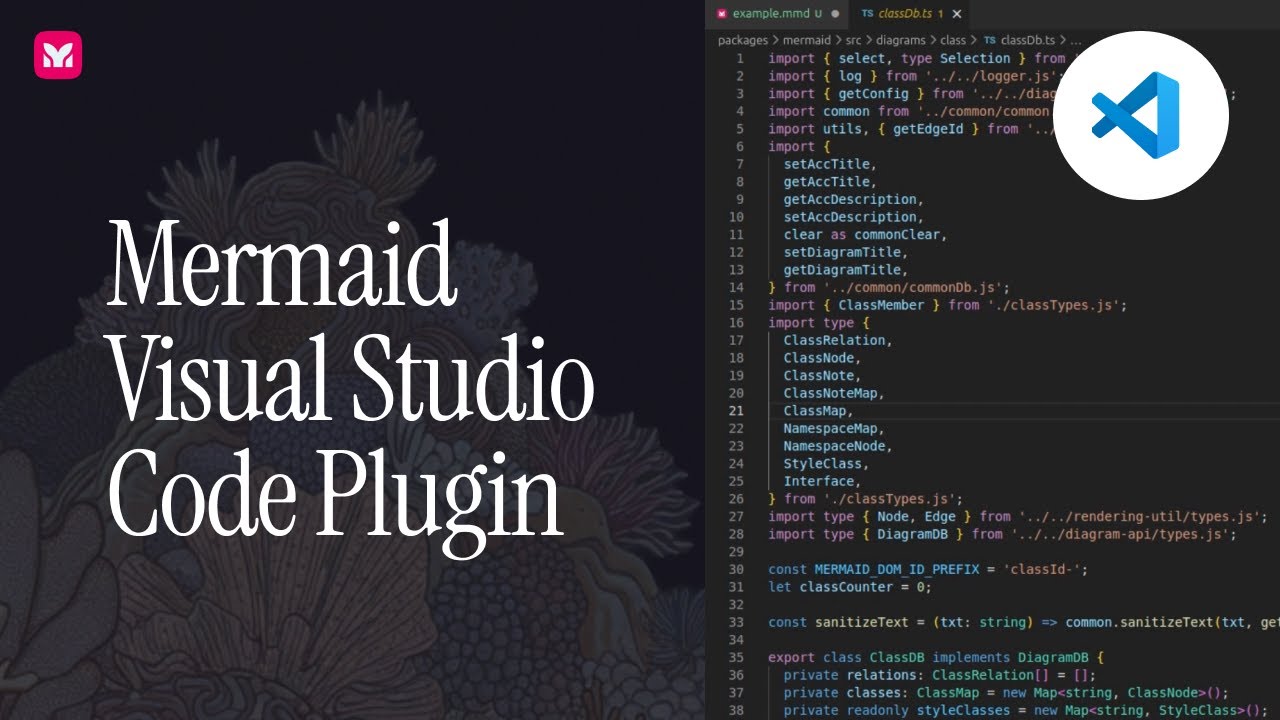Click 'NamespaceMap,' in the code

[x=834, y=428]
